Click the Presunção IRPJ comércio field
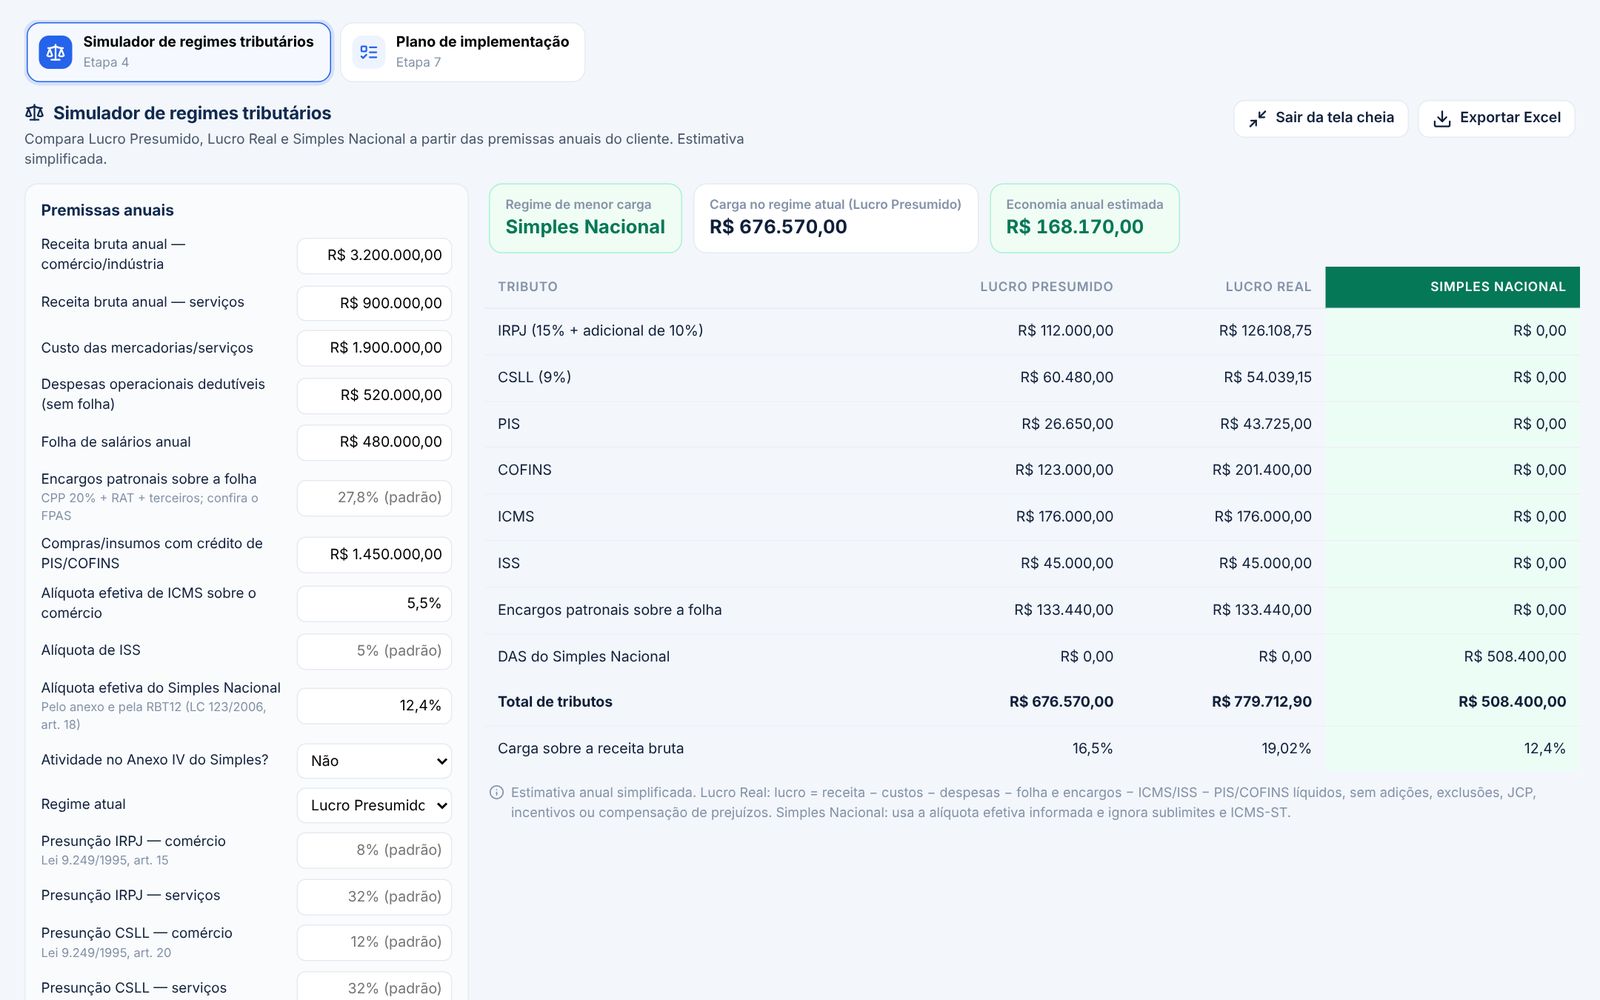 [x=374, y=850]
